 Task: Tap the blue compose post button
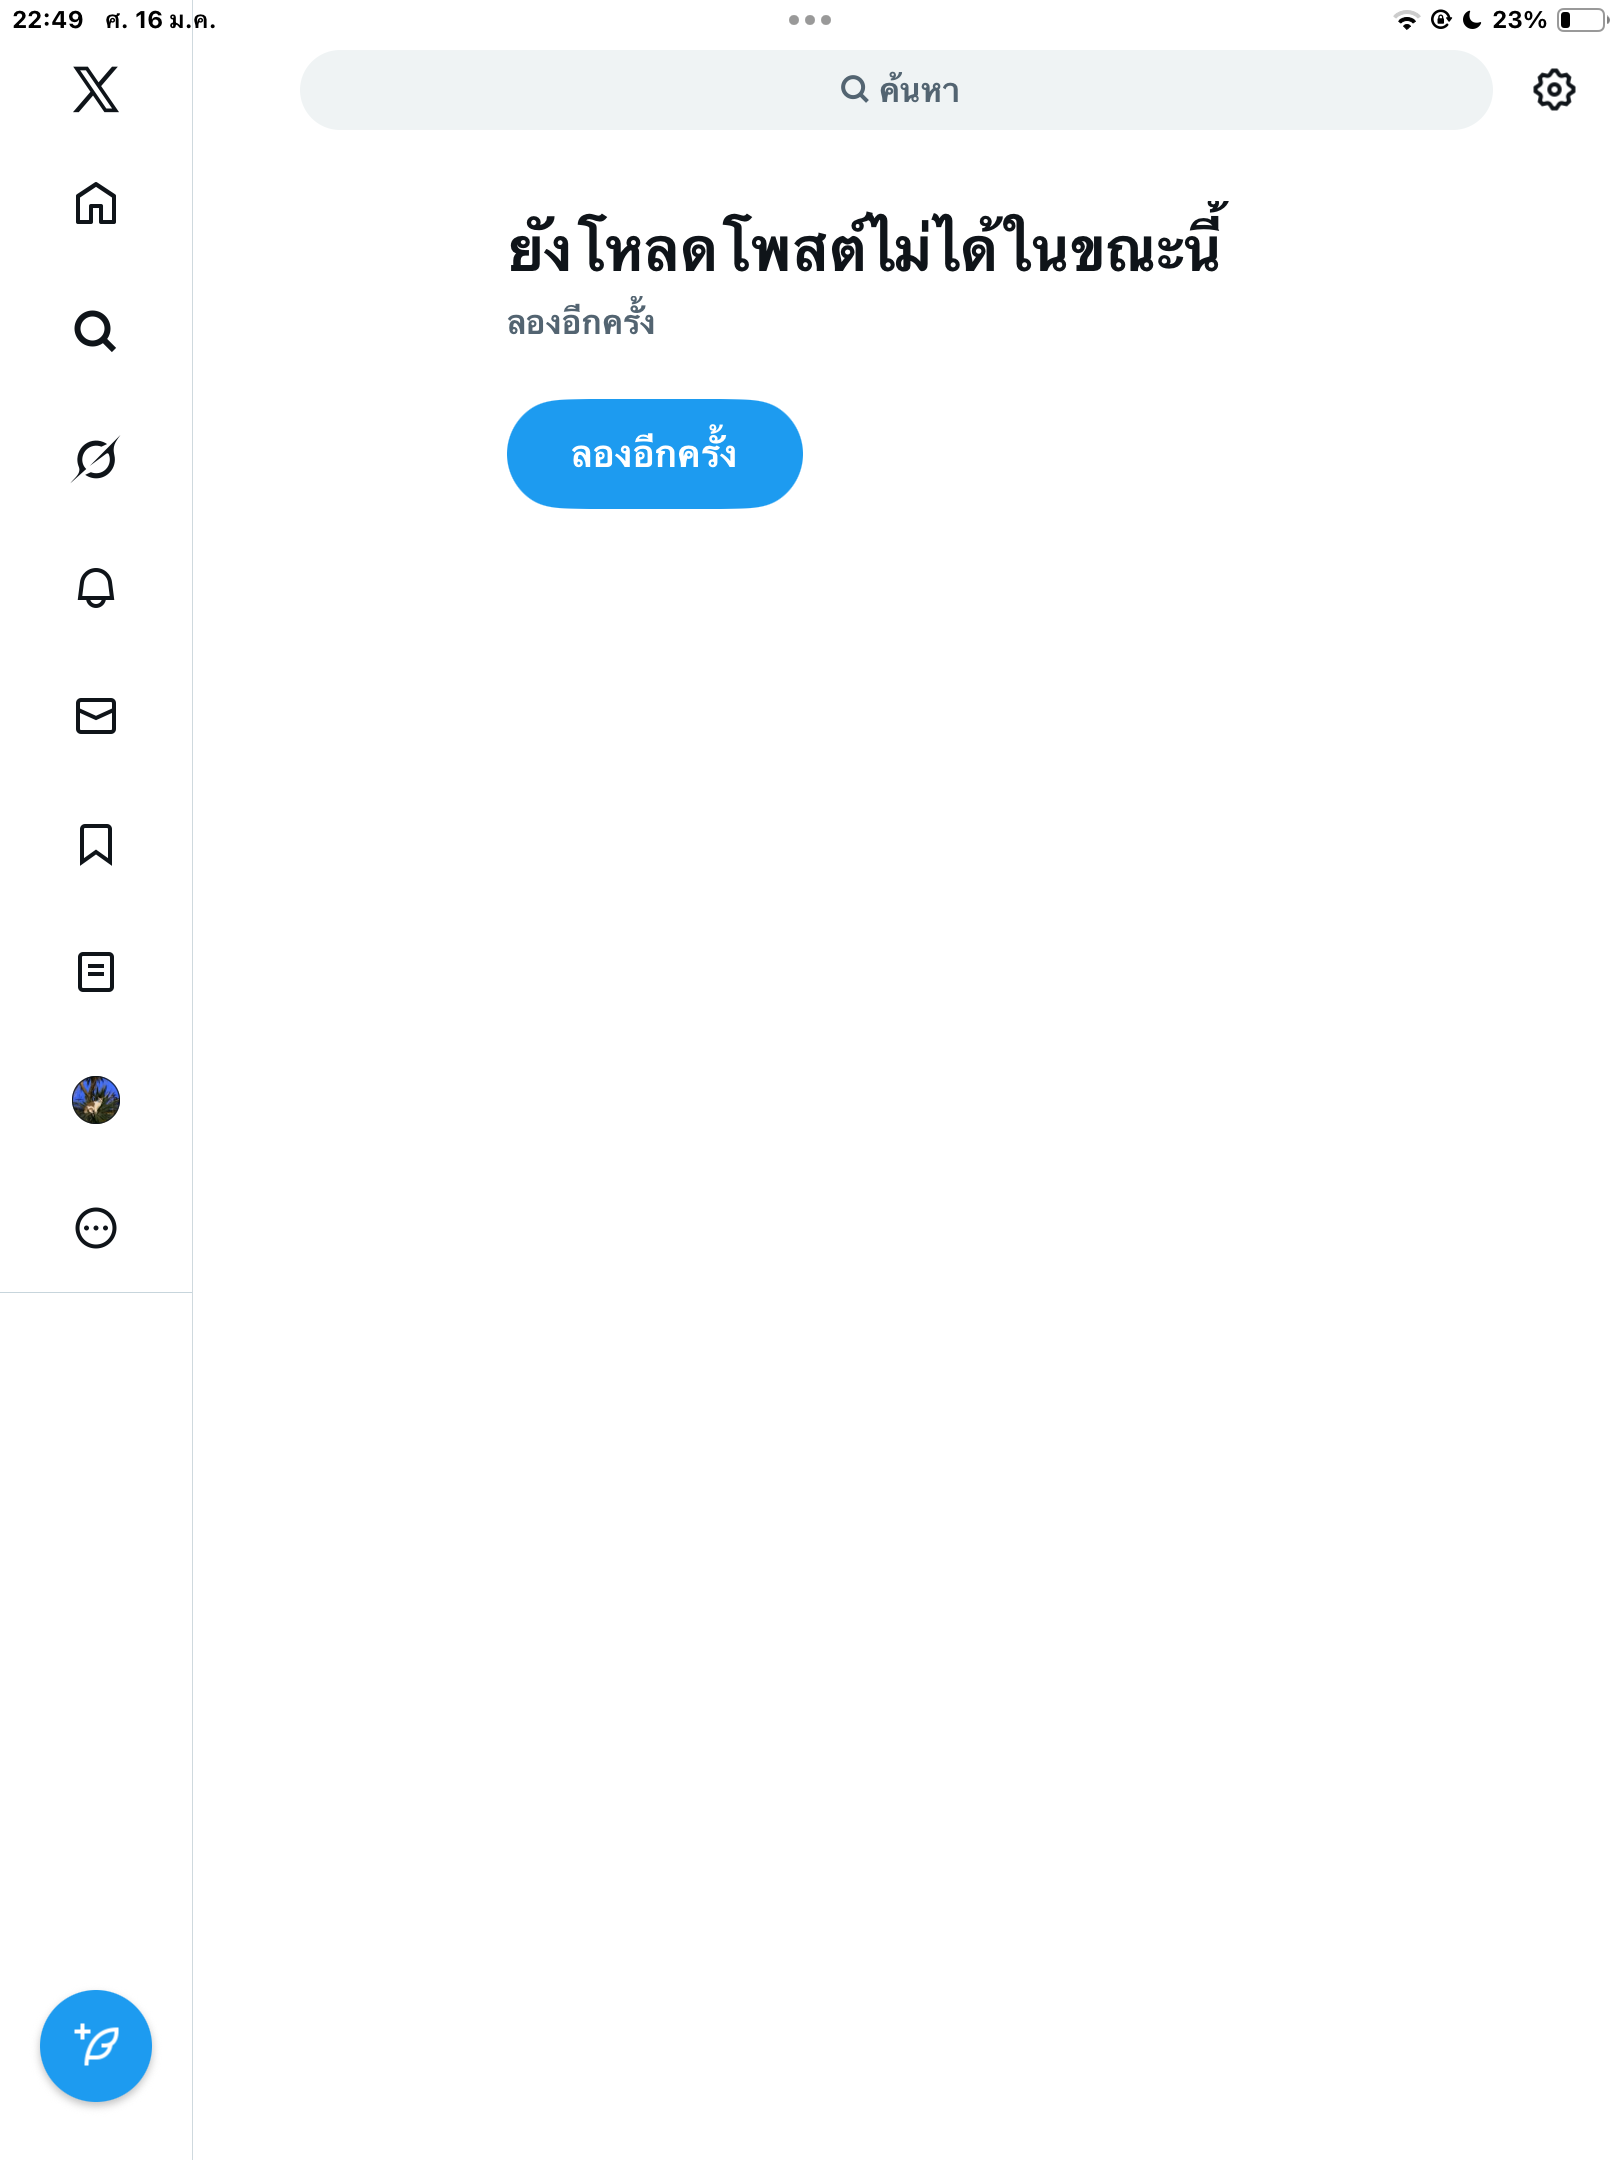coord(96,2046)
